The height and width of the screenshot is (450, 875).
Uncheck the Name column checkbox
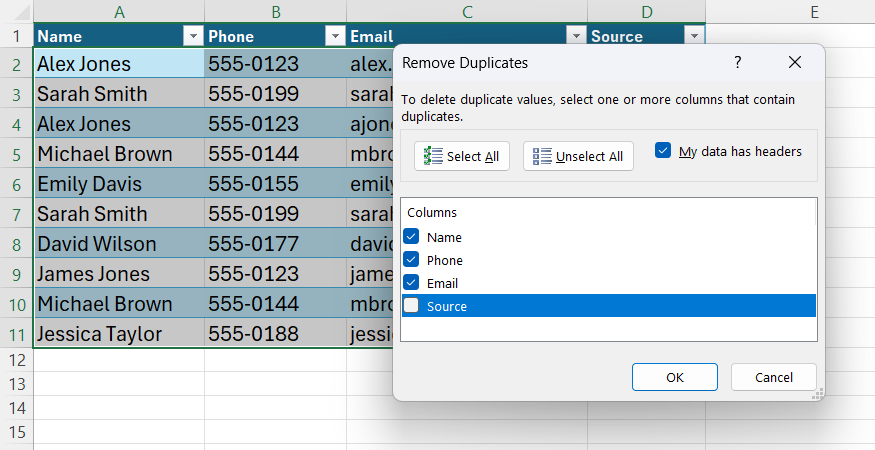click(x=411, y=237)
